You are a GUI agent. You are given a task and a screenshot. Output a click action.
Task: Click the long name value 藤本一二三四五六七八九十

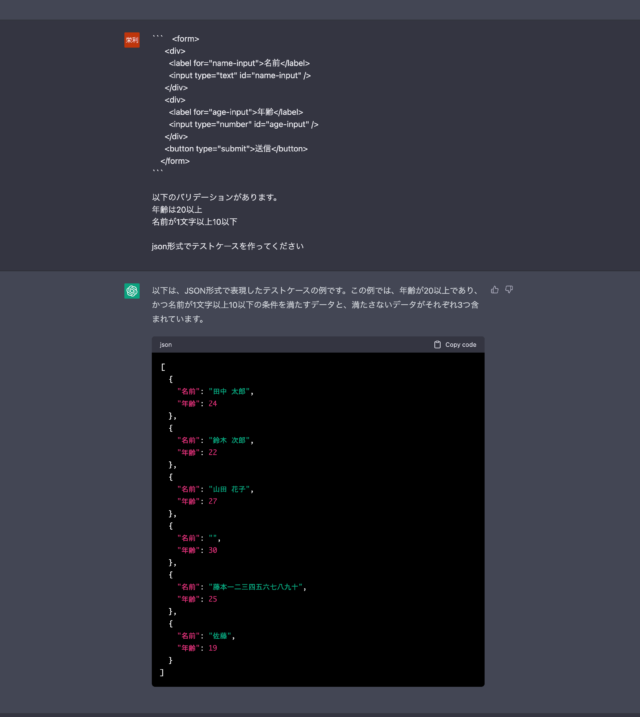coord(256,587)
